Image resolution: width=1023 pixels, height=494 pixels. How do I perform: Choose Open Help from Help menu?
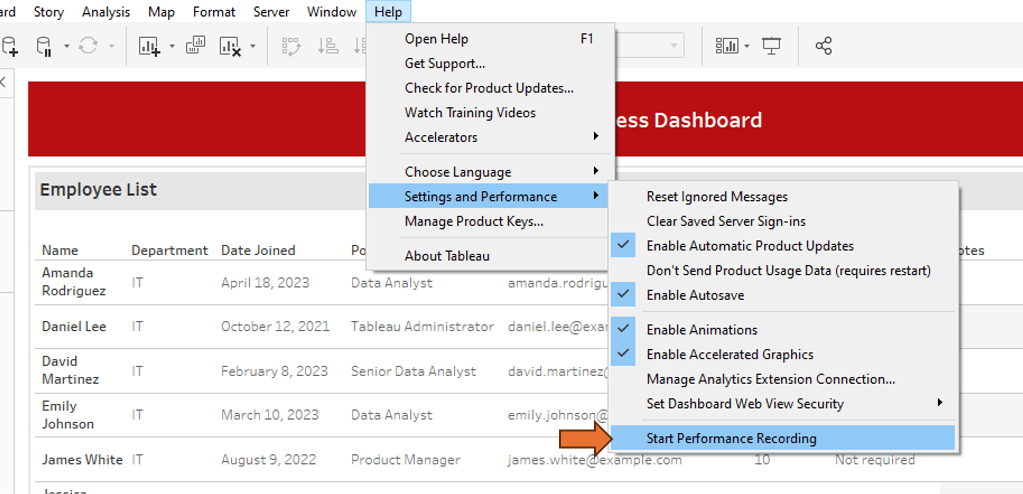coord(490,39)
